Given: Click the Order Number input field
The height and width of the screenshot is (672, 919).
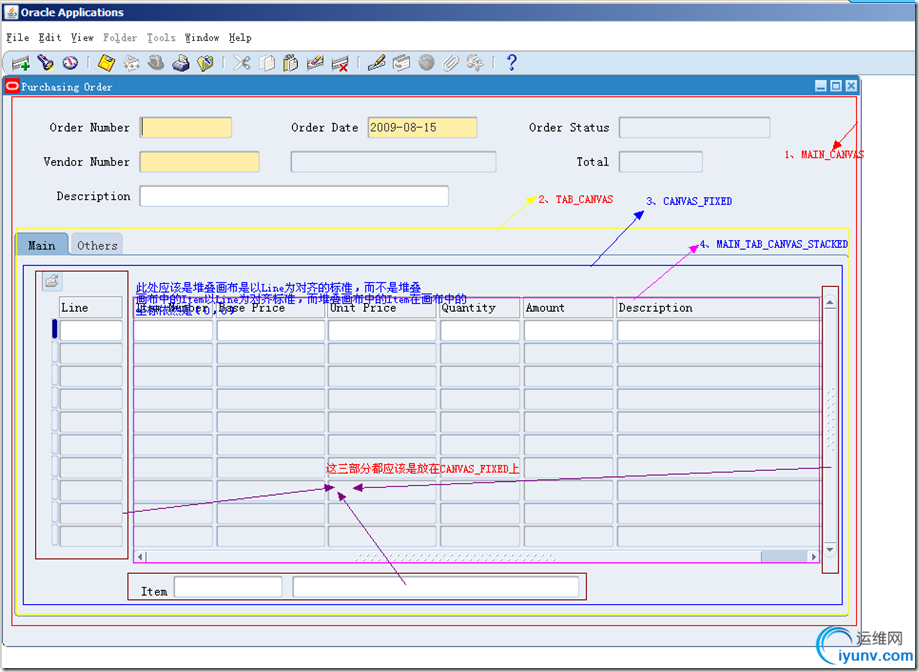Looking at the screenshot, I should point(186,128).
